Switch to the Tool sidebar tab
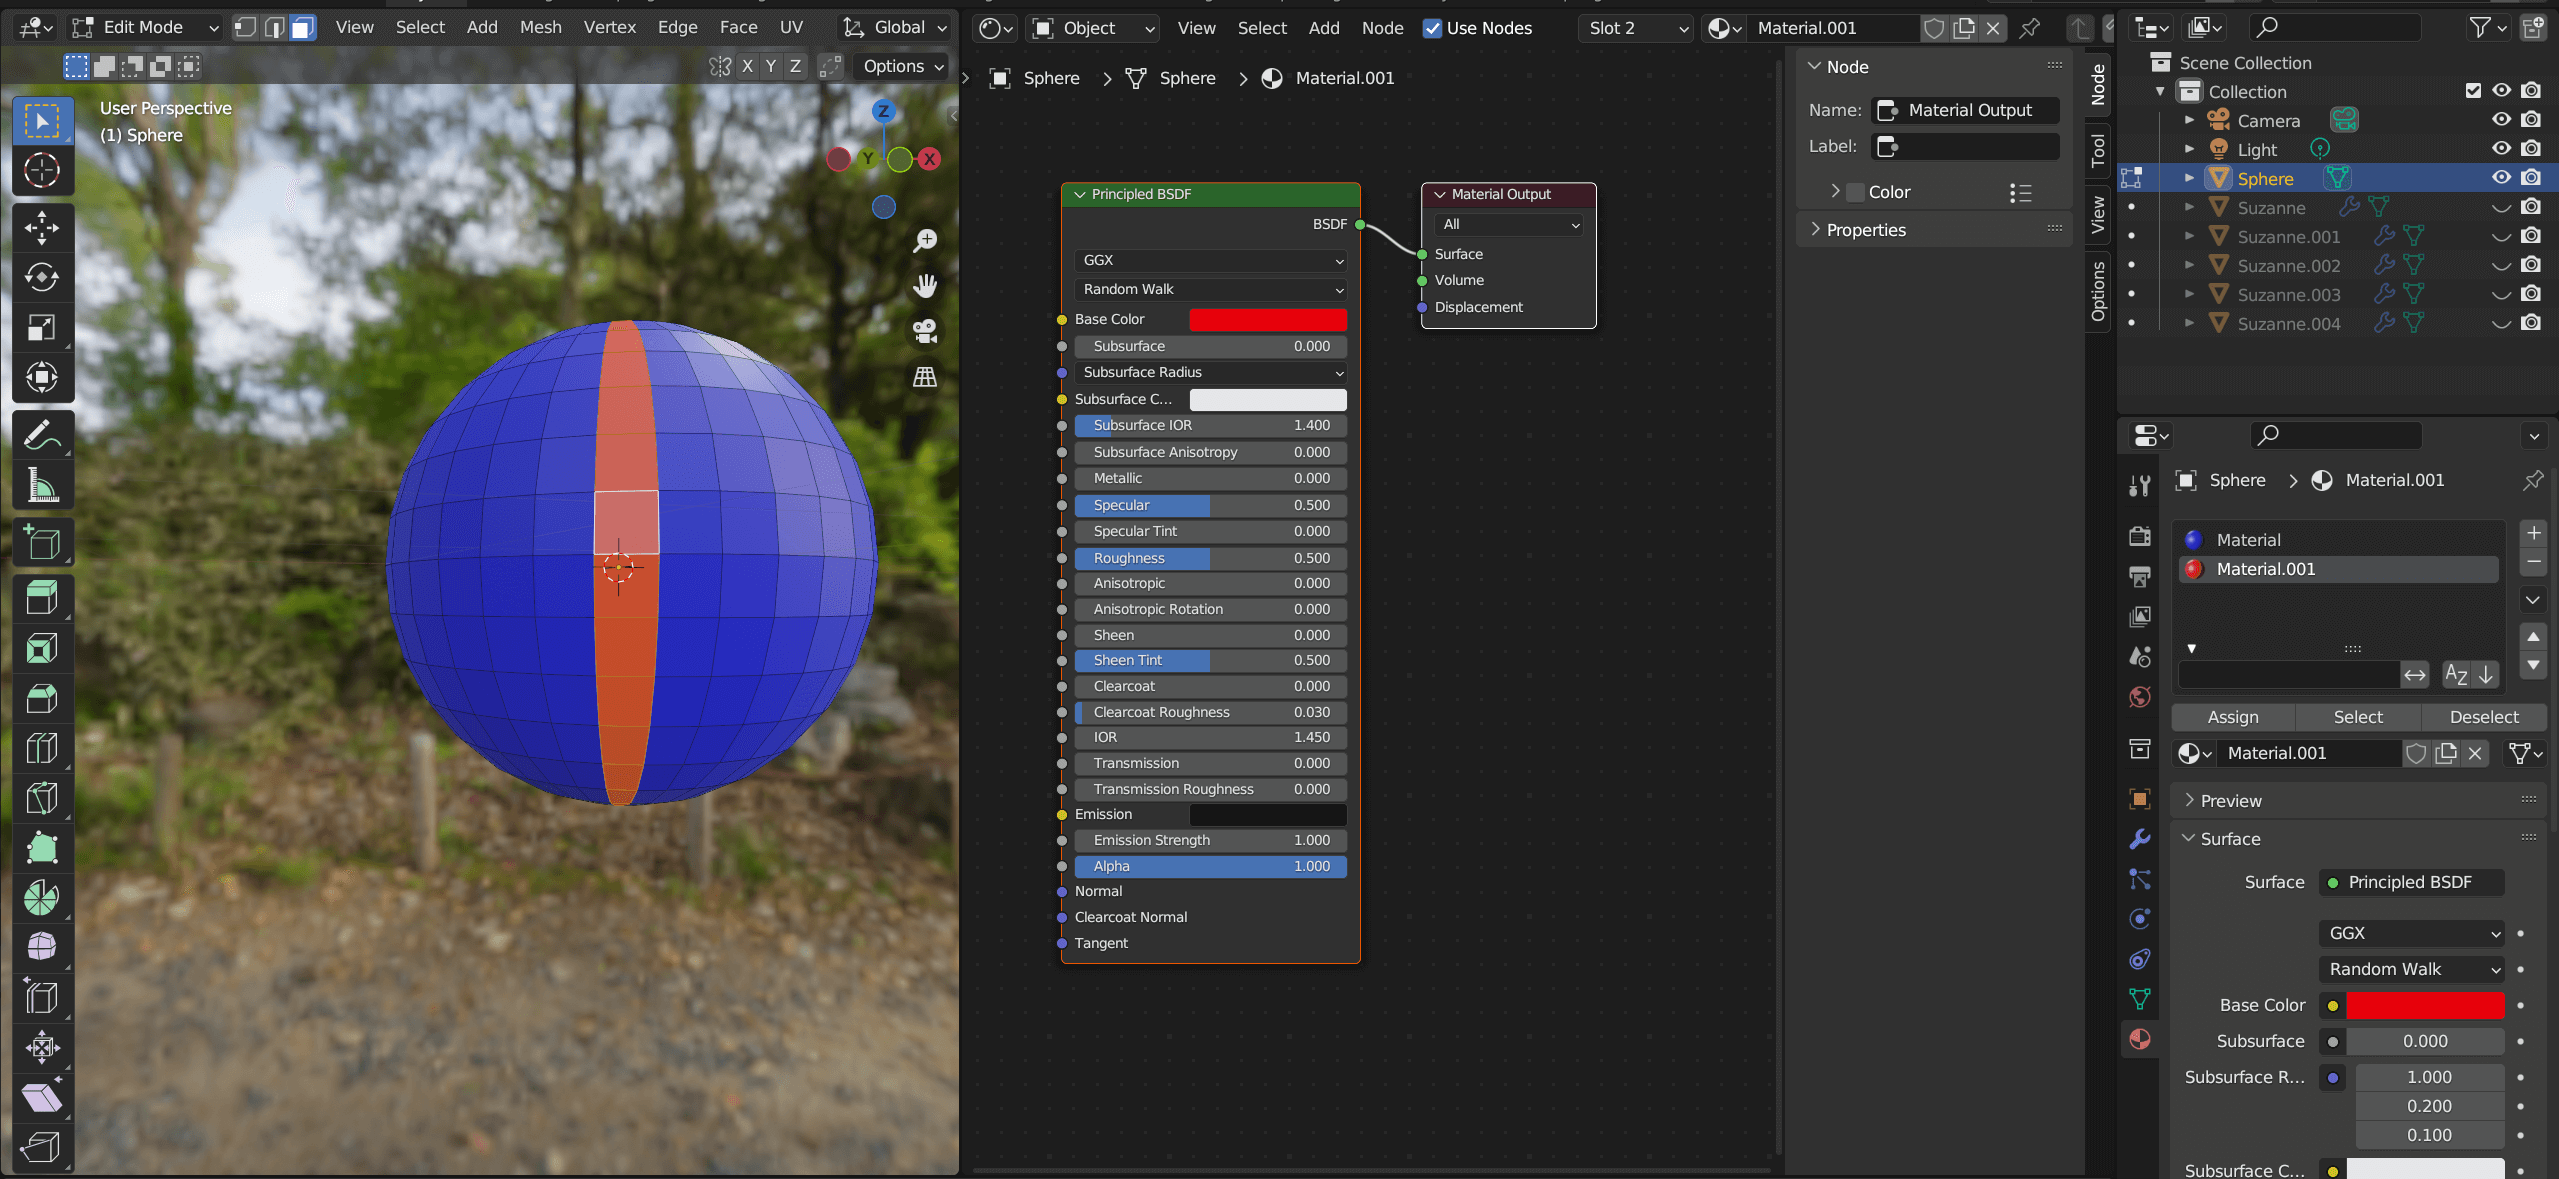 (2098, 151)
